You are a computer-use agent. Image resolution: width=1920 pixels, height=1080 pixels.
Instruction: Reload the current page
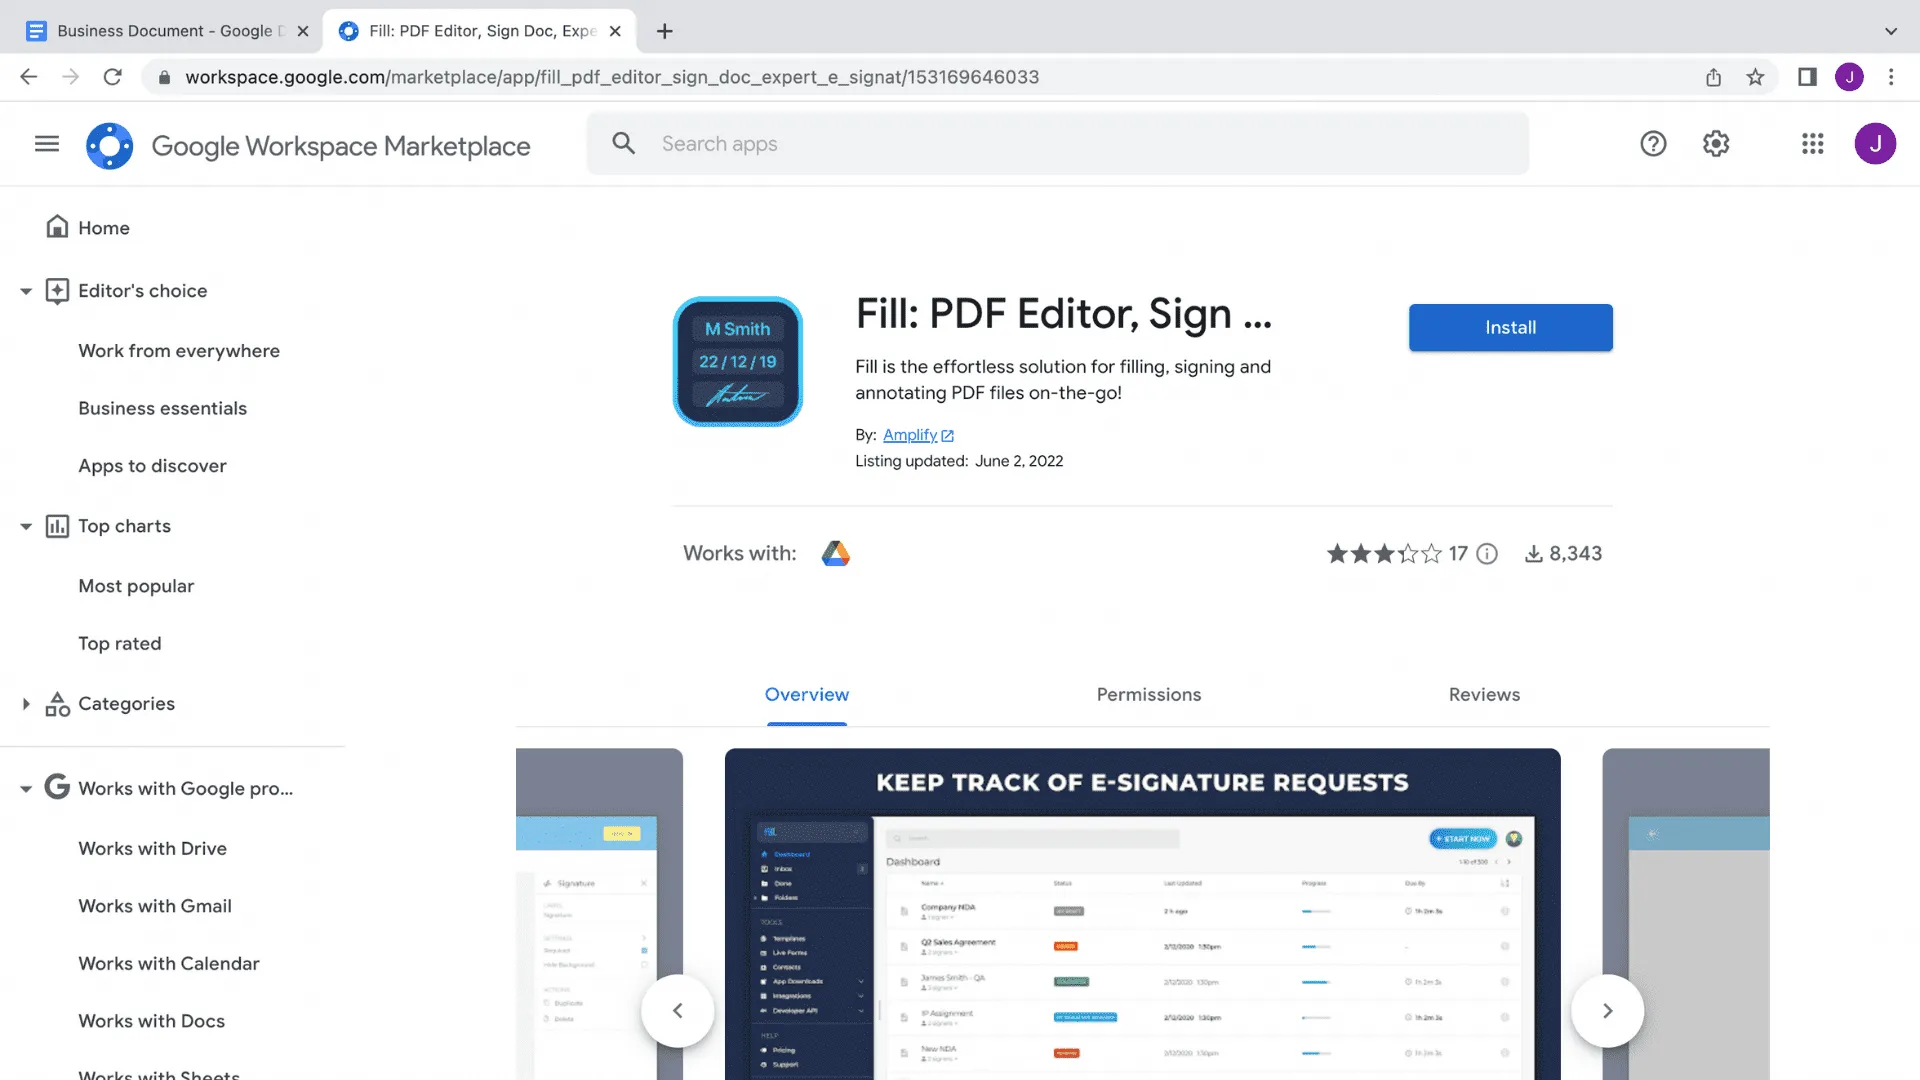pyautogui.click(x=112, y=77)
